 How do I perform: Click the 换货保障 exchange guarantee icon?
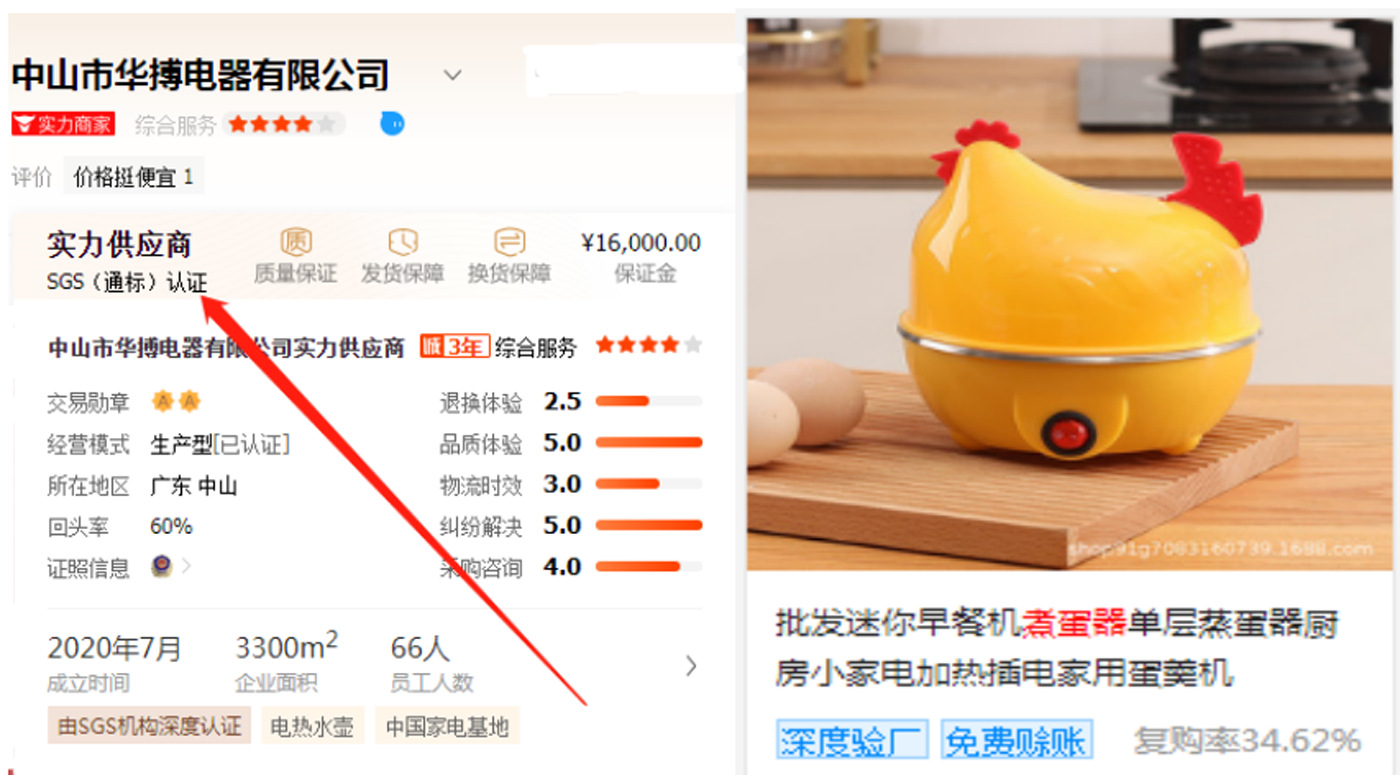coord(510,241)
